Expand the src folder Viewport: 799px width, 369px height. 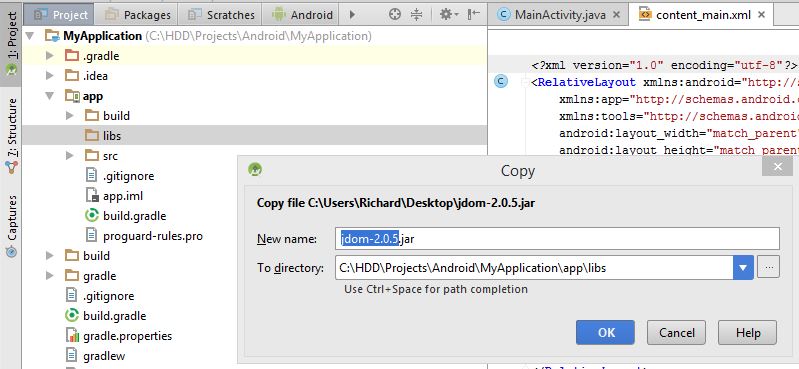(x=70, y=155)
